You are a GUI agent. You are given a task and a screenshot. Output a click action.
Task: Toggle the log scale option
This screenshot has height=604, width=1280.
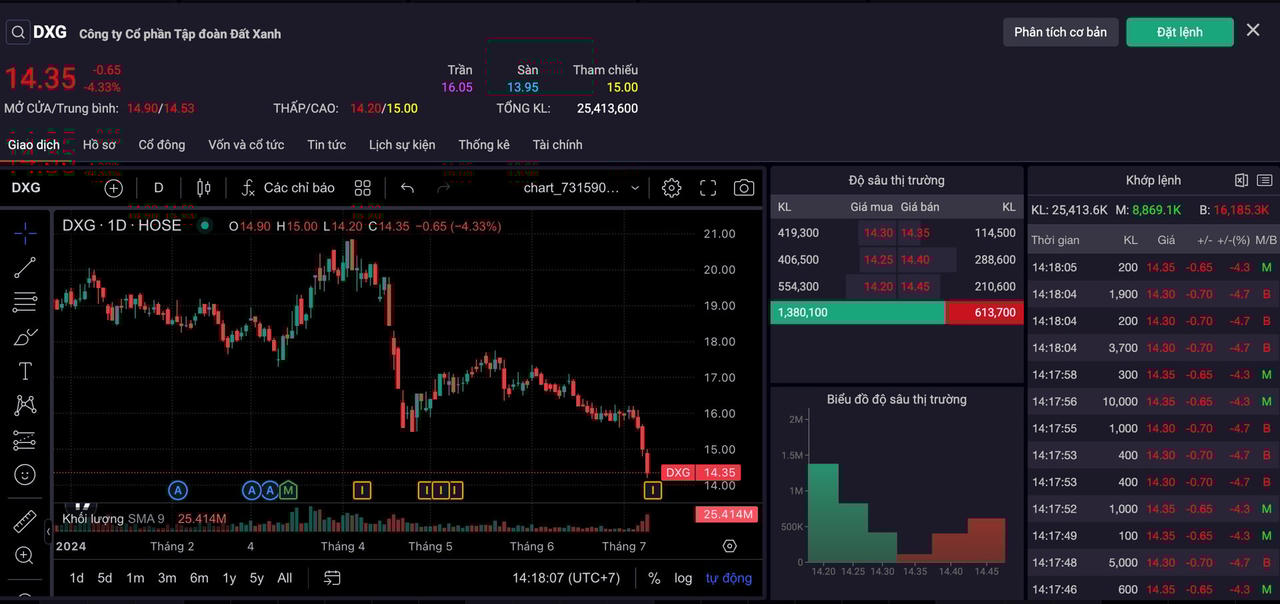[x=683, y=578]
